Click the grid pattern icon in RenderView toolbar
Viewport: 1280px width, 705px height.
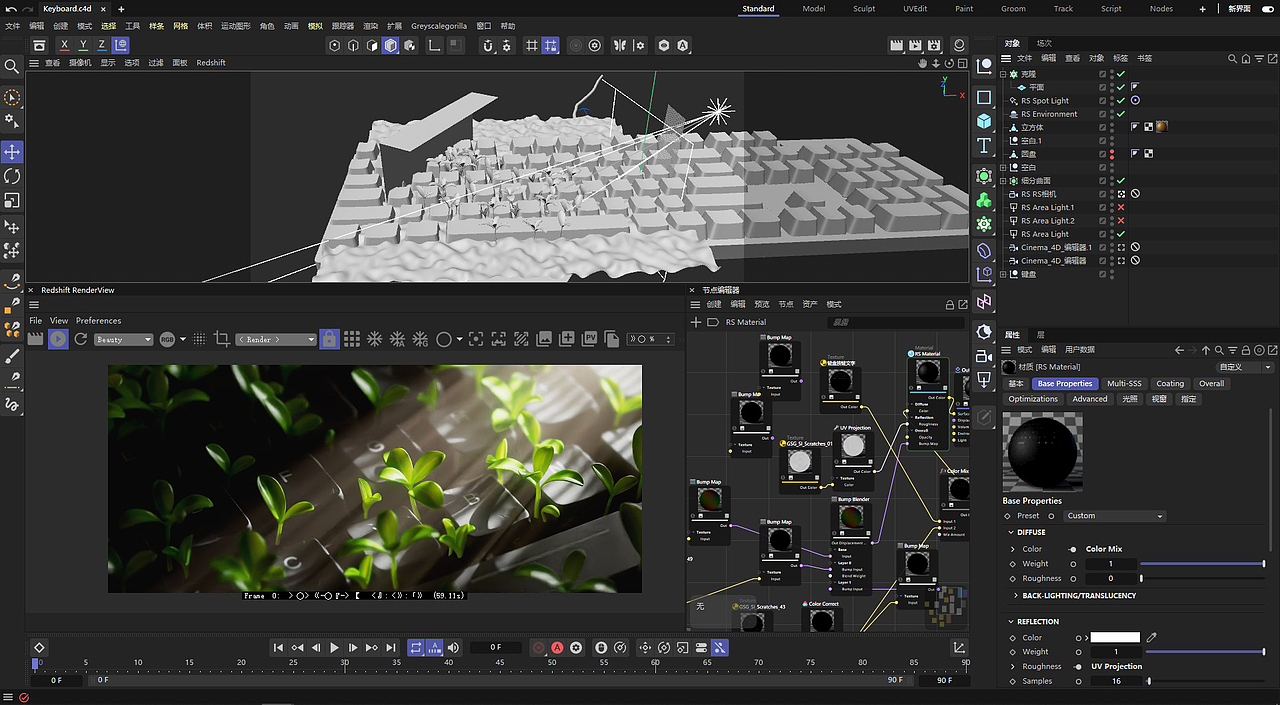point(351,339)
